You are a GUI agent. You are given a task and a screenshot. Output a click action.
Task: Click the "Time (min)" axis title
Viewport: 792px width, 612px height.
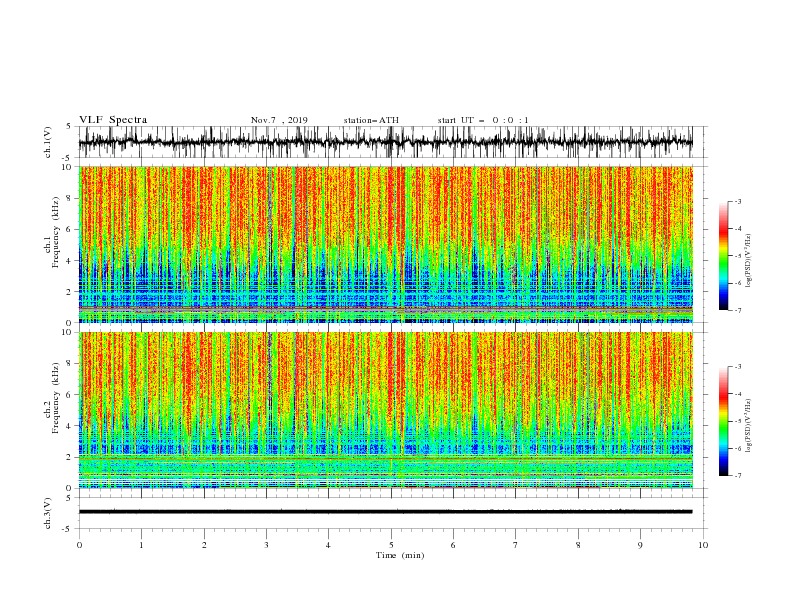point(400,555)
